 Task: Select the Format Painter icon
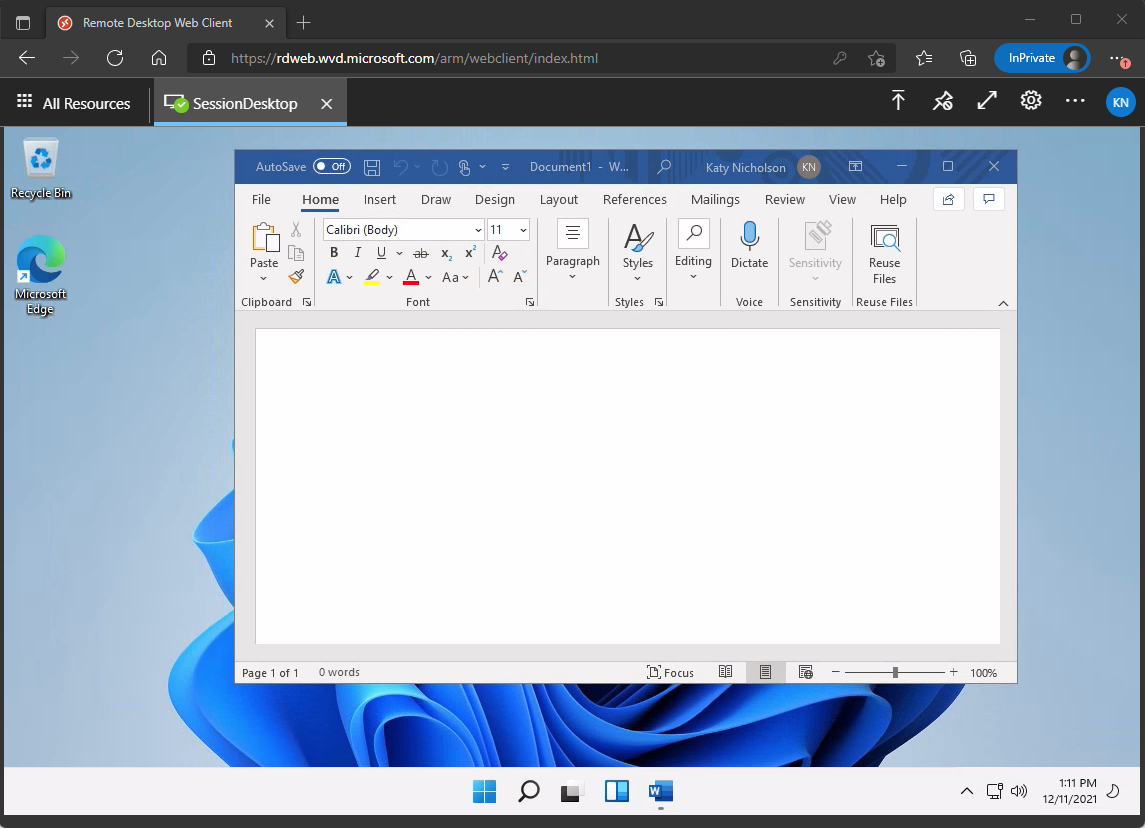[x=296, y=276]
